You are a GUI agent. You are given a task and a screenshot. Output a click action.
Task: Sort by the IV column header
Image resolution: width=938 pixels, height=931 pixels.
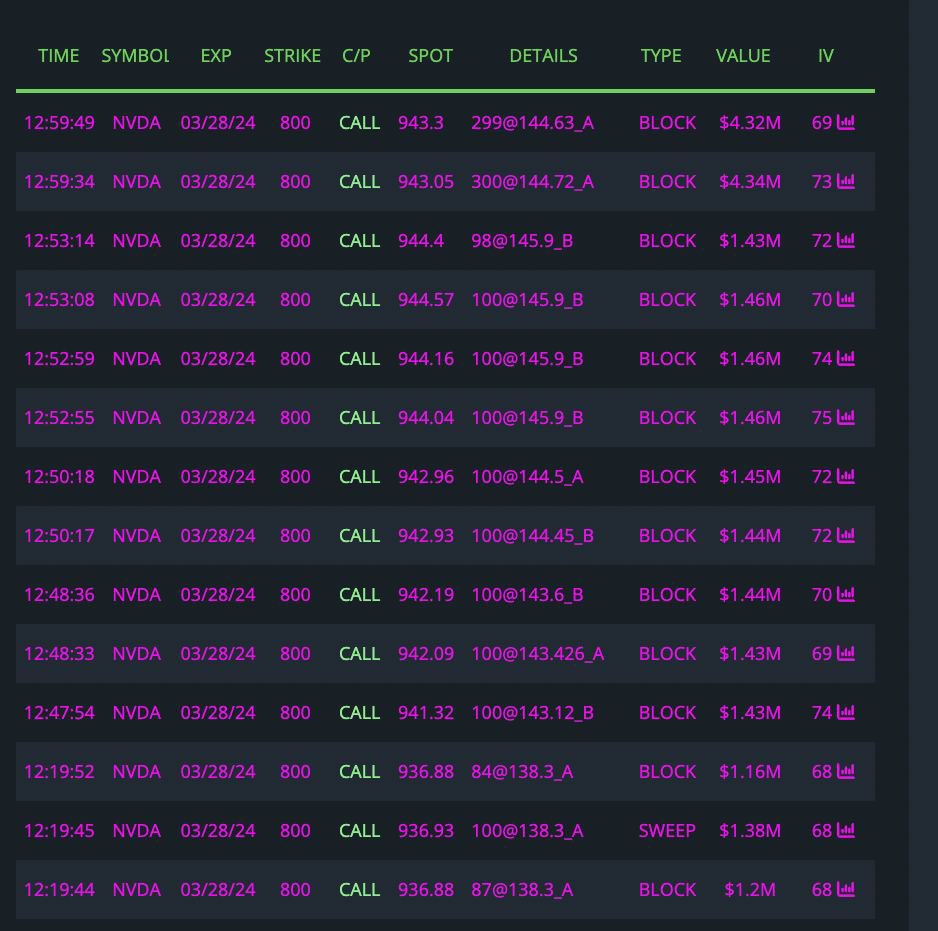[x=826, y=56]
